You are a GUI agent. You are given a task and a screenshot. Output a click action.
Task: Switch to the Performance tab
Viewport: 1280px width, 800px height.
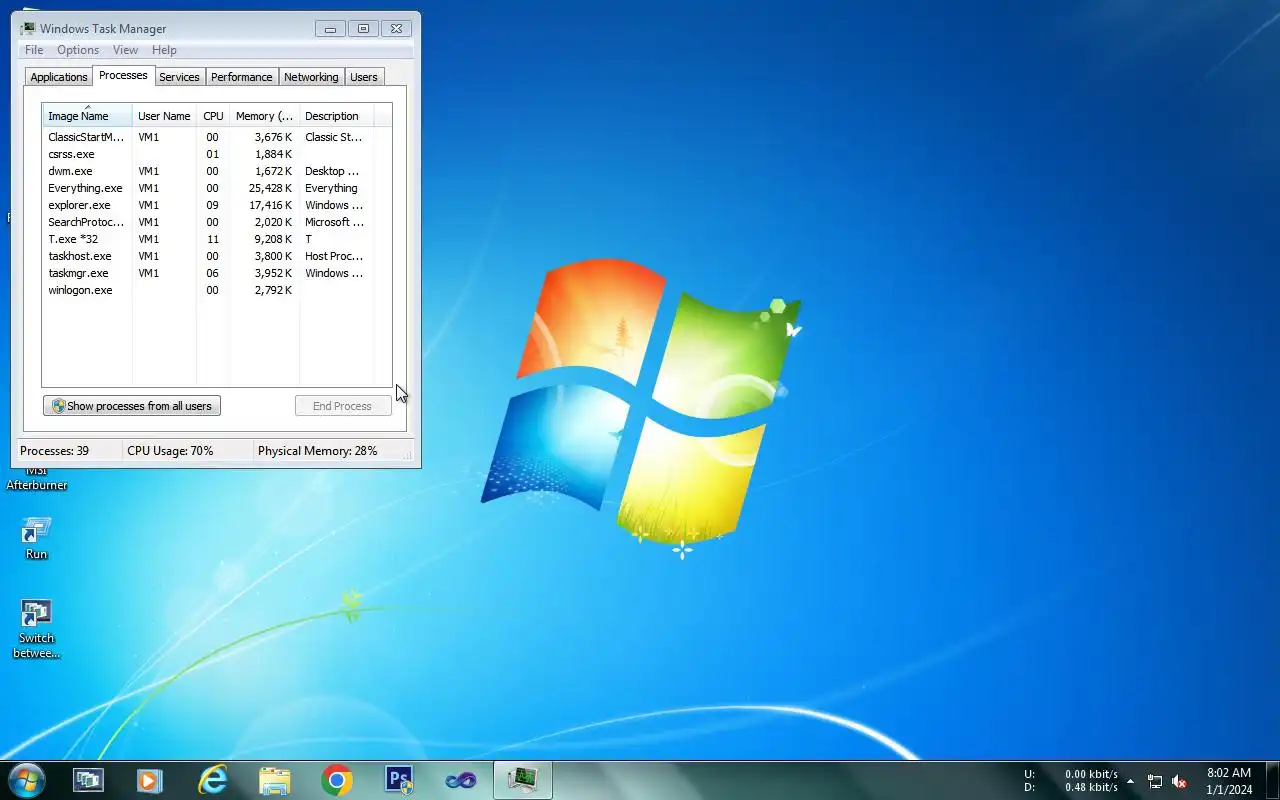pyautogui.click(x=242, y=77)
